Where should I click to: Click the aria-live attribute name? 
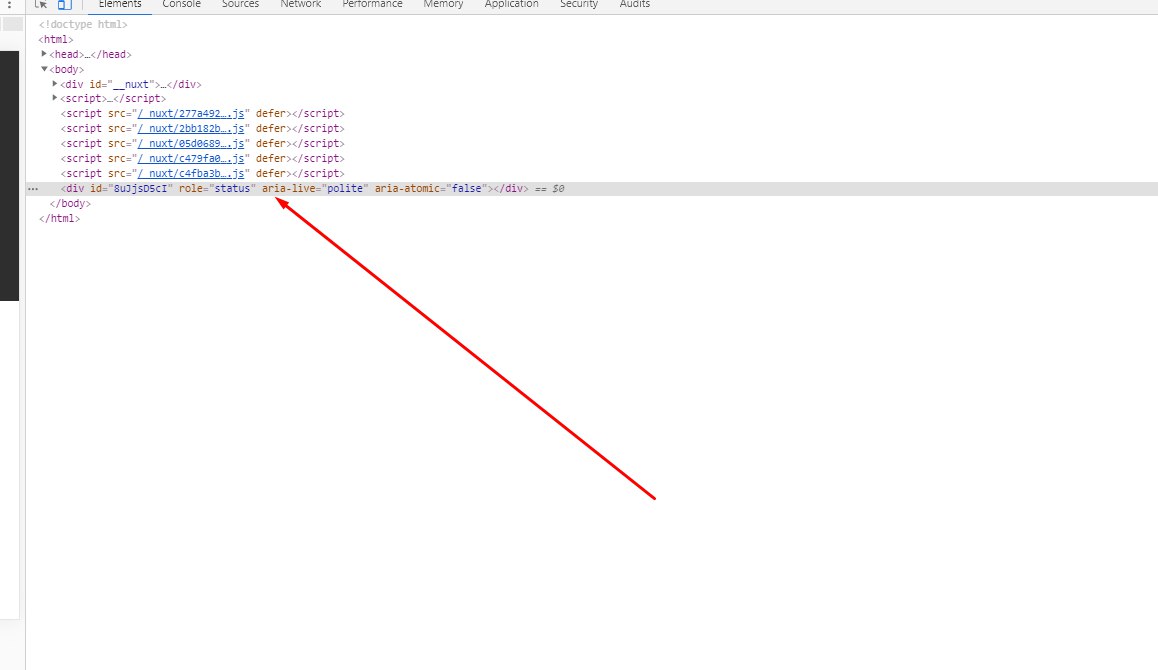(x=289, y=189)
